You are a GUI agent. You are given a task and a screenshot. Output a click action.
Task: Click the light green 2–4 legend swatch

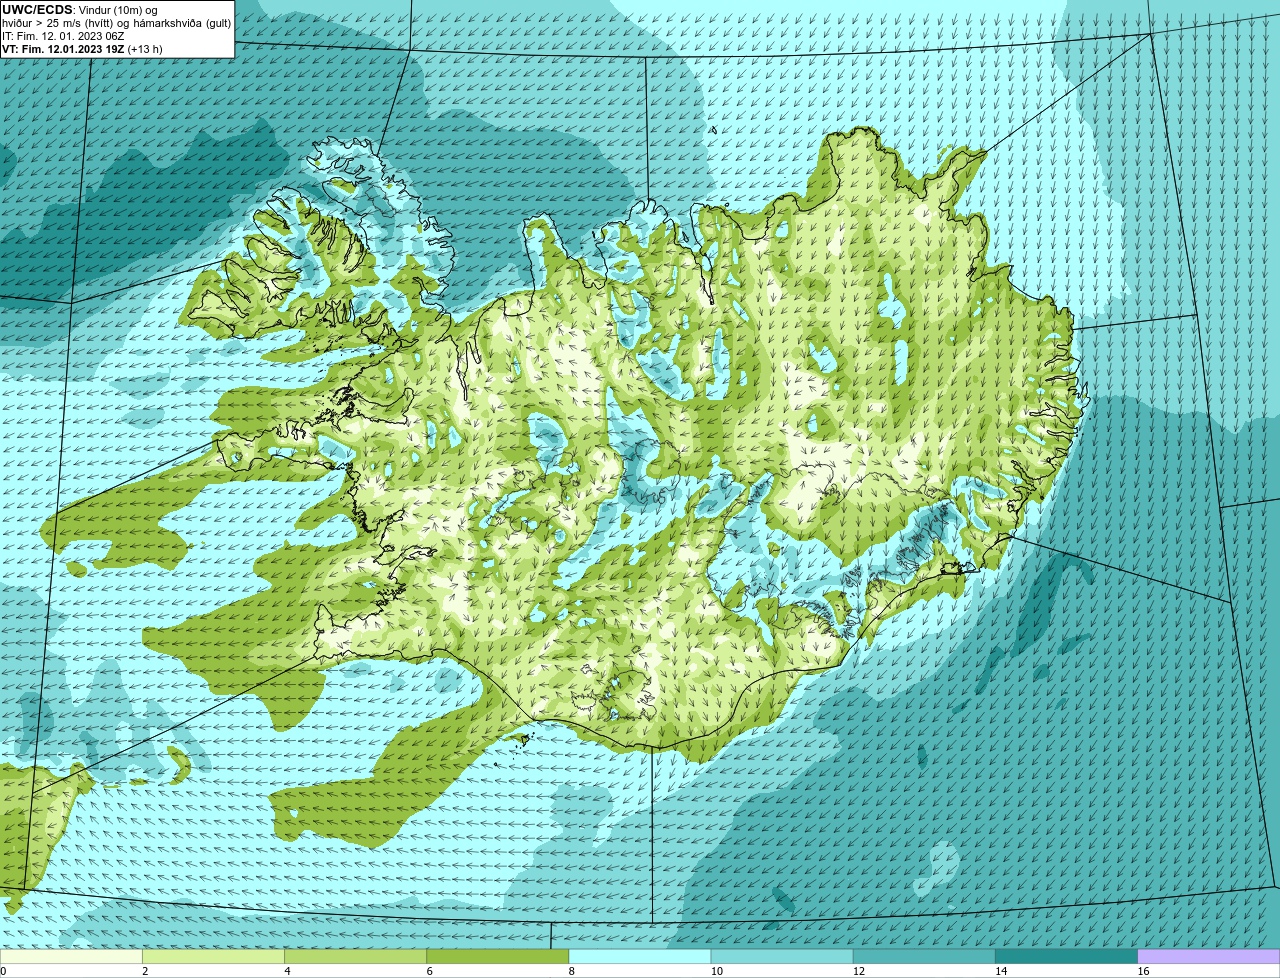213,957
